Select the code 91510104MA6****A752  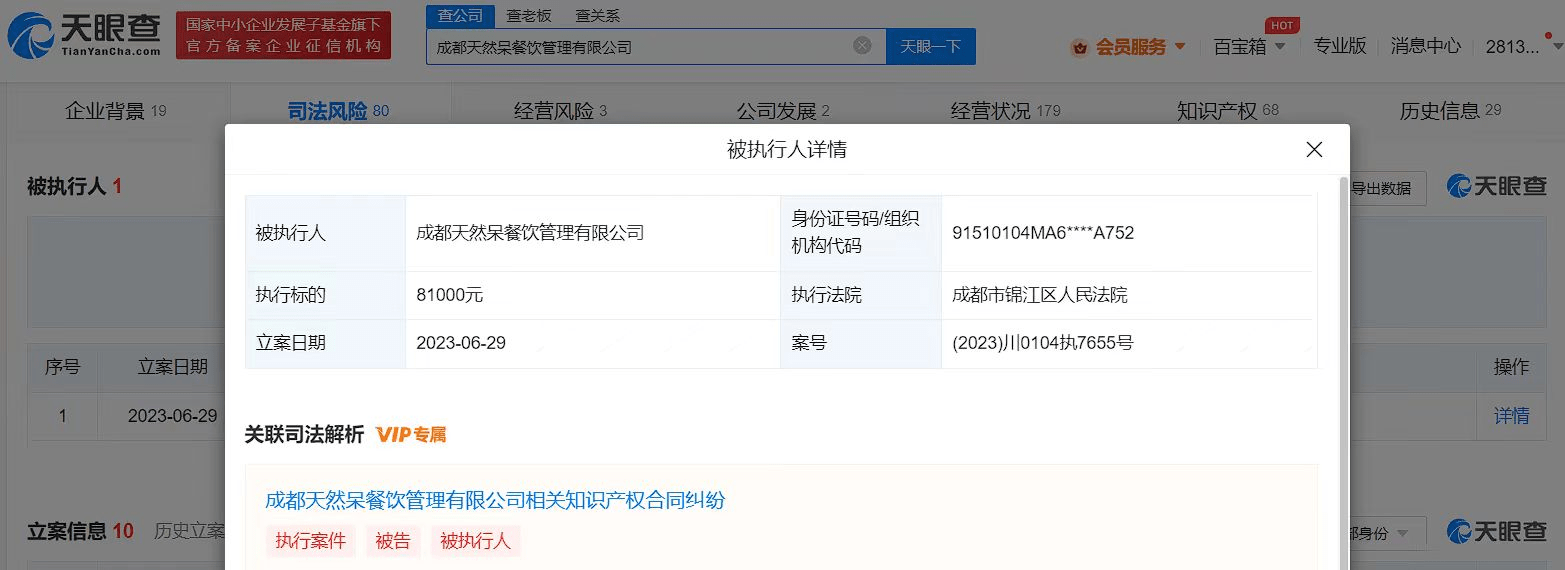tap(1043, 233)
